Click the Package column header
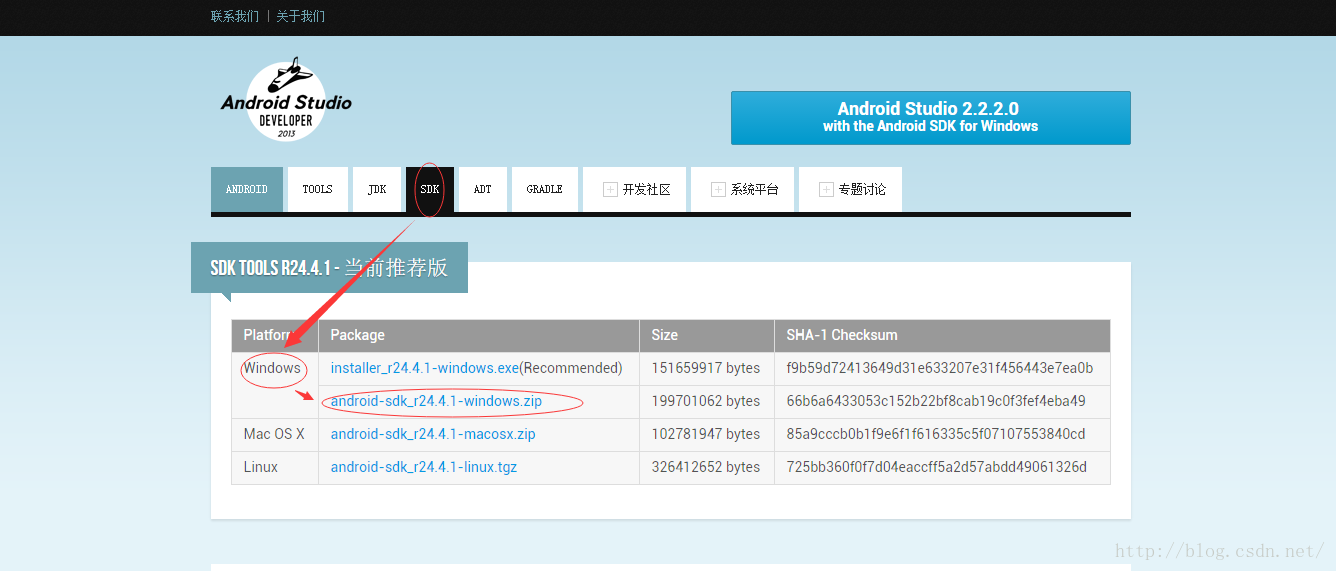This screenshot has height=571, width=1336. tap(479, 336)
